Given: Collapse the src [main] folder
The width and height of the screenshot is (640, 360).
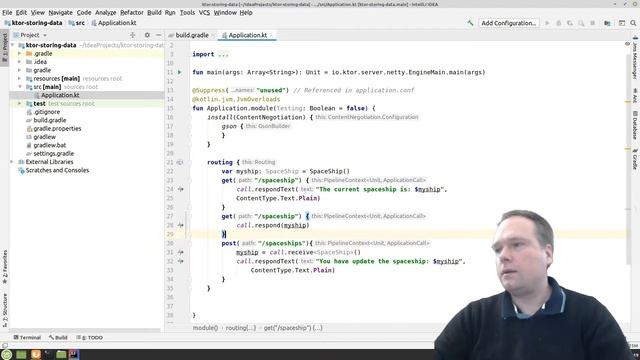Looking at the screenshot, I should (x=20, y=87).
